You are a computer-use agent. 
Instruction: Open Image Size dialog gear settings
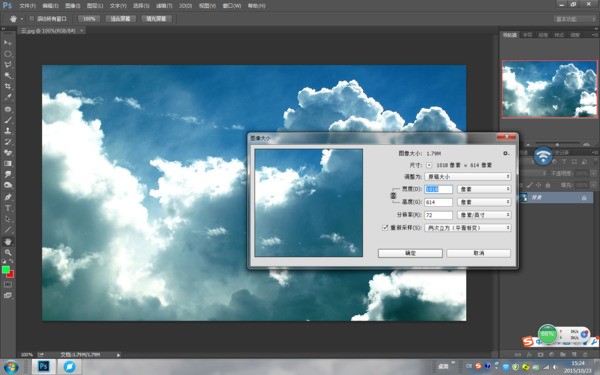coord(506,153)
